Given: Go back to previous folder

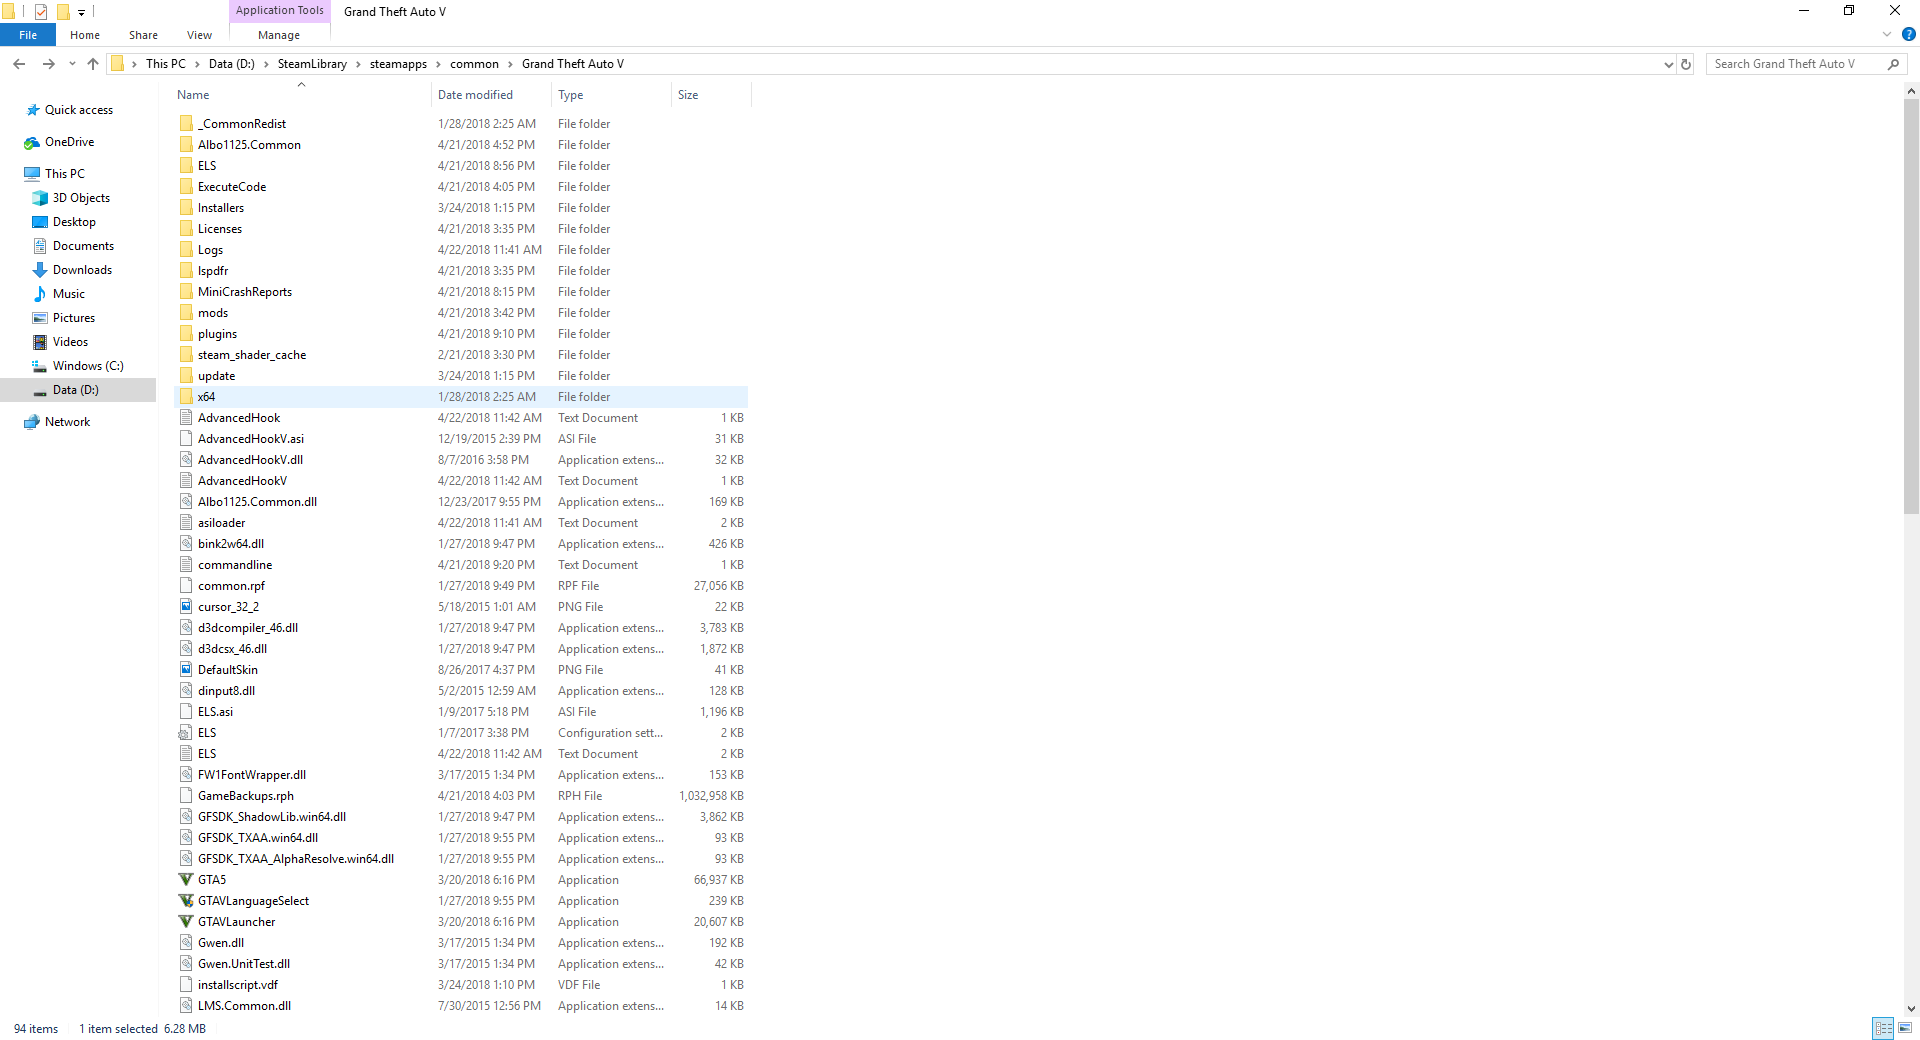Looking at the screenshot, I should 19,64.
